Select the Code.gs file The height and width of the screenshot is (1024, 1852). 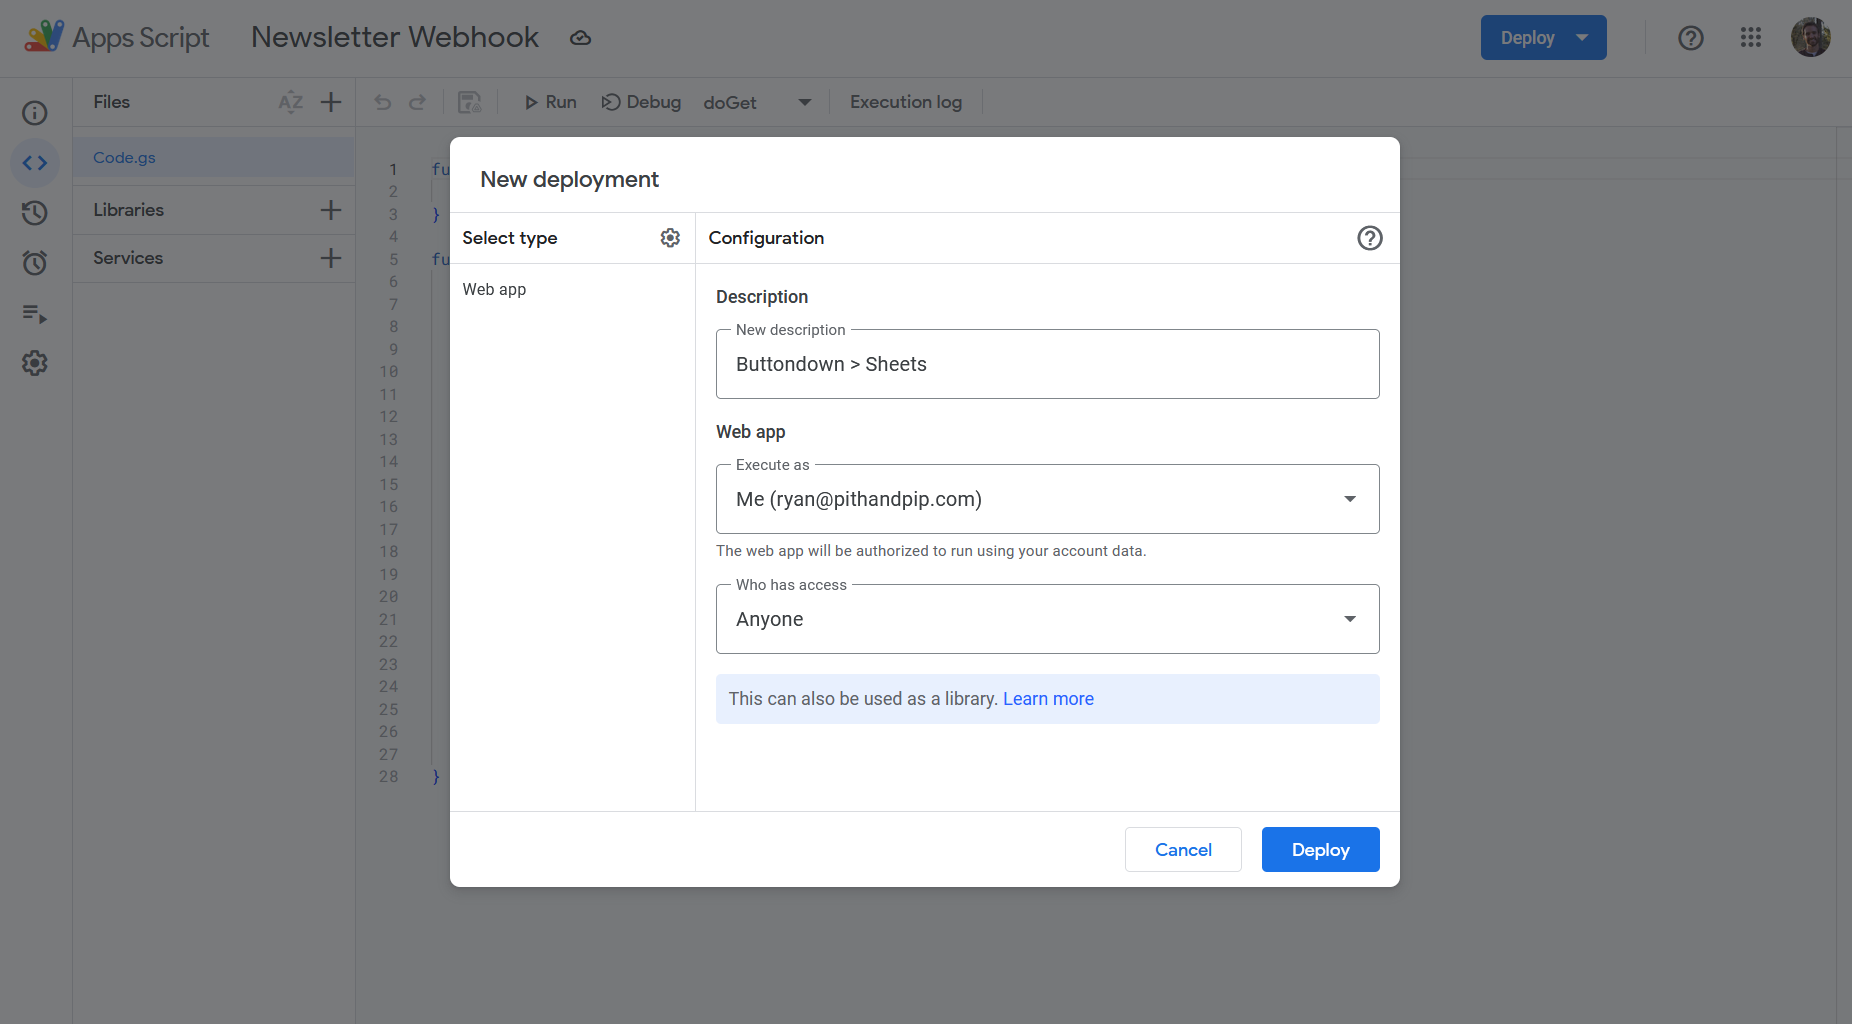pos(124,157)
